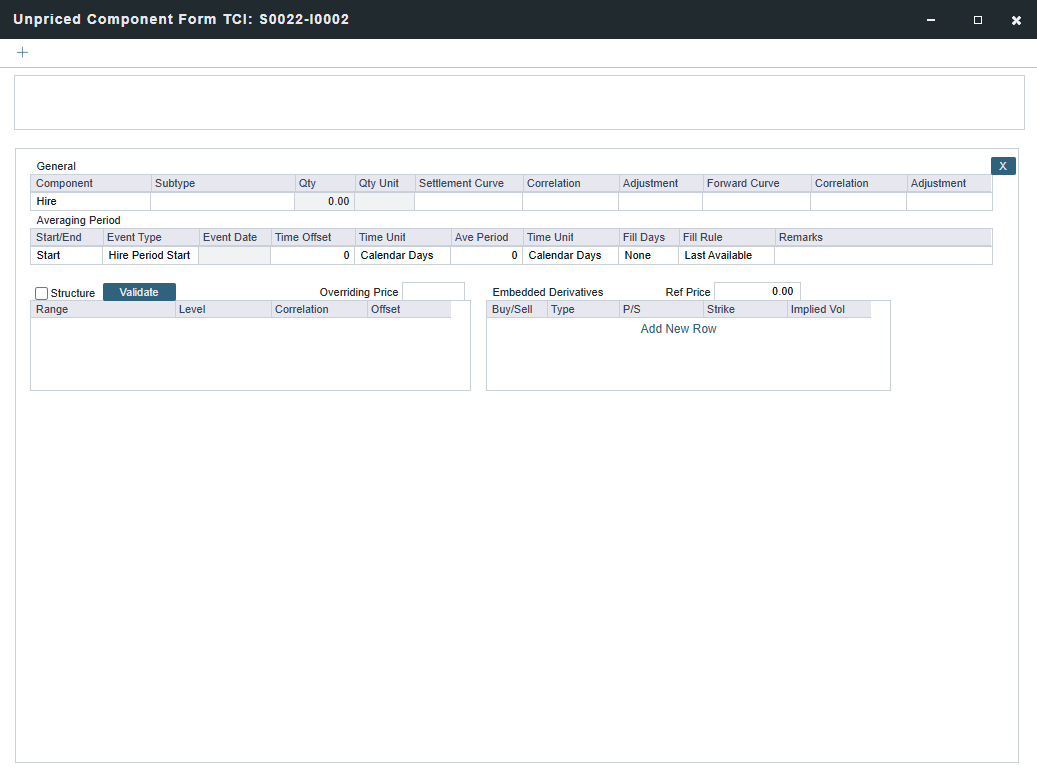Click the Overriding Price input field
This screenshot has width=1037, height=770.
click(x=433, y=292)
